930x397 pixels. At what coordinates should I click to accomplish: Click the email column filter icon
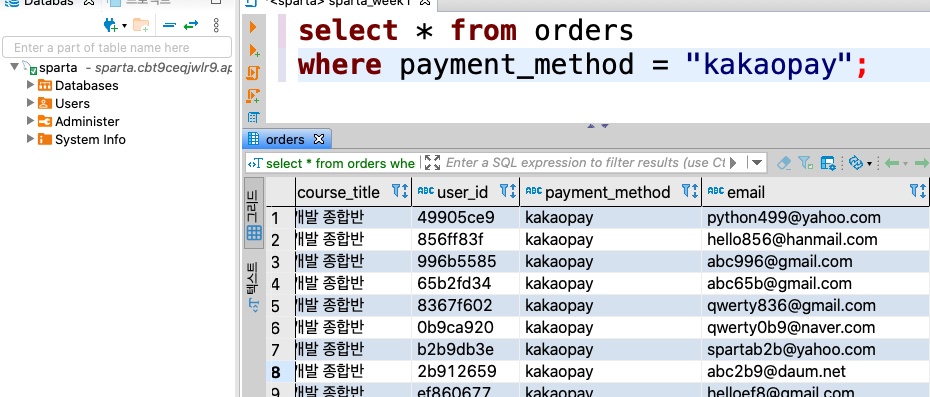[918, 191]
